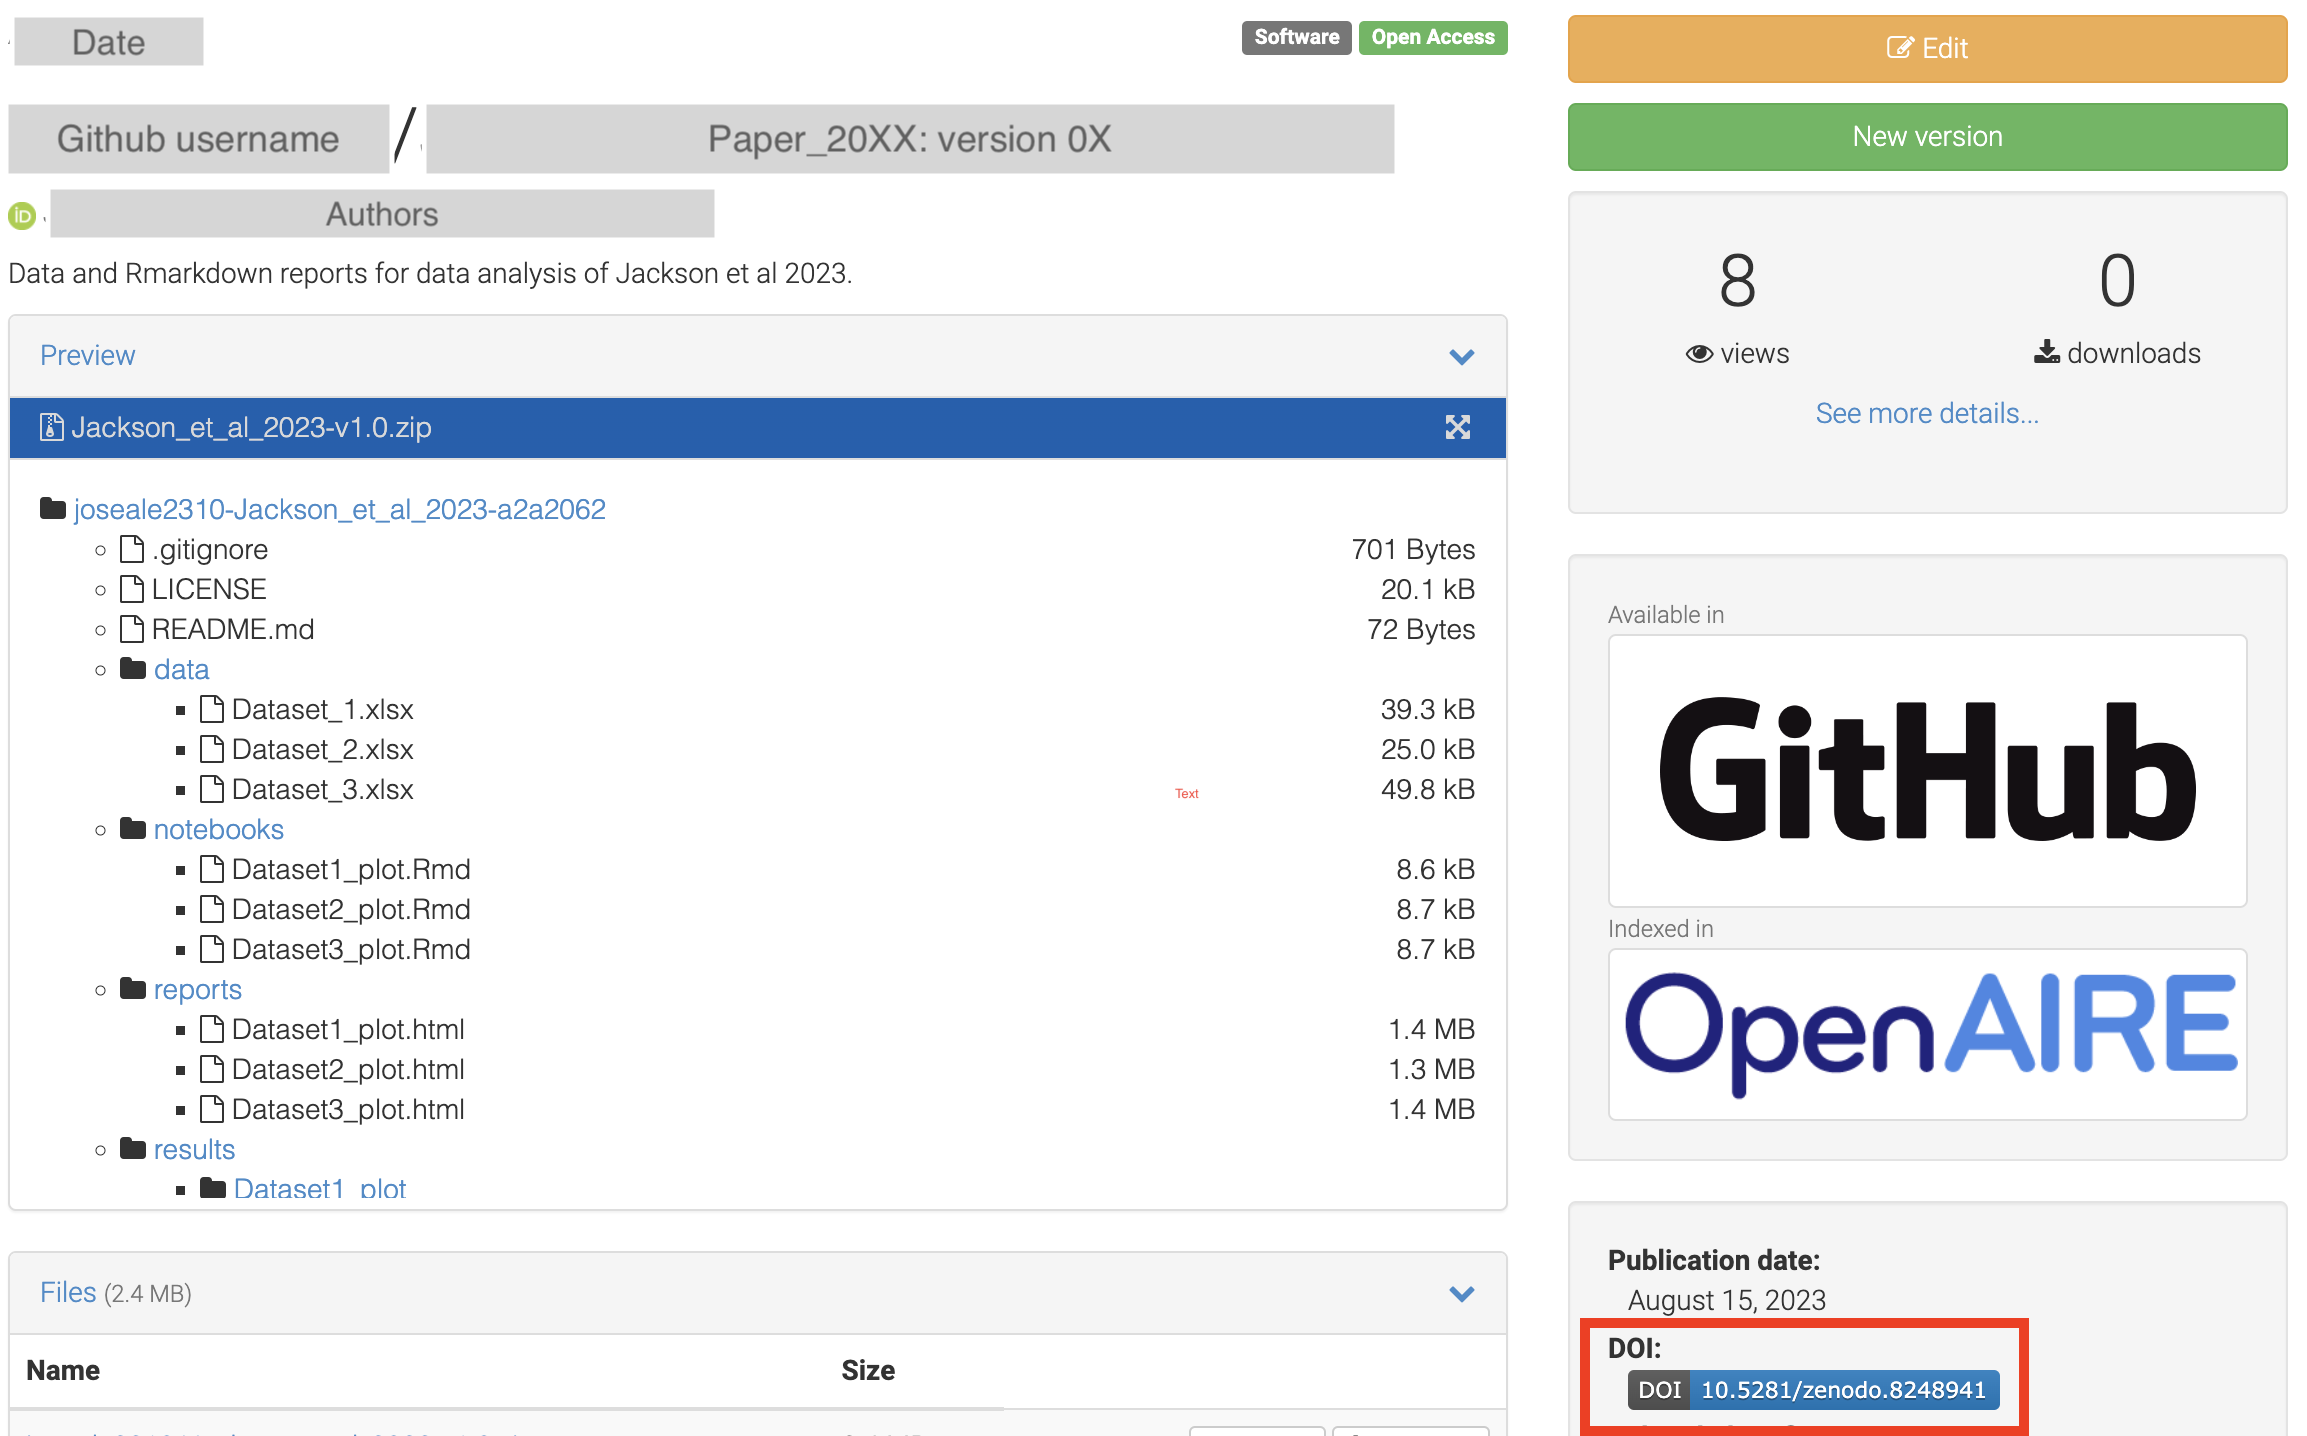Click the green New version button
The height and width of the screenshot is (1436, 2307).
click(x=1926, y=136)
